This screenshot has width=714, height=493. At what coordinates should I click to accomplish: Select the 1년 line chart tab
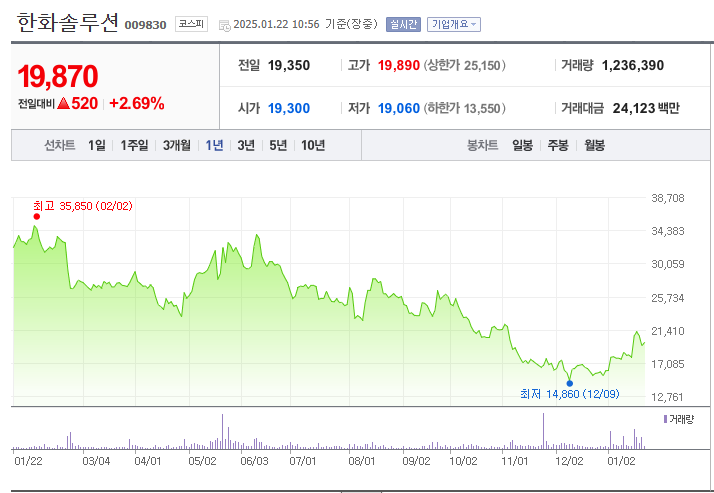point(214,145)
